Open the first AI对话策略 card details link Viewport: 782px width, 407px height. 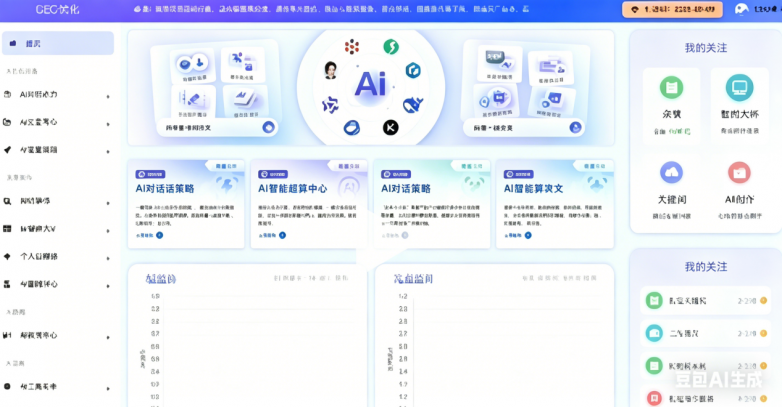pos(150,236)
